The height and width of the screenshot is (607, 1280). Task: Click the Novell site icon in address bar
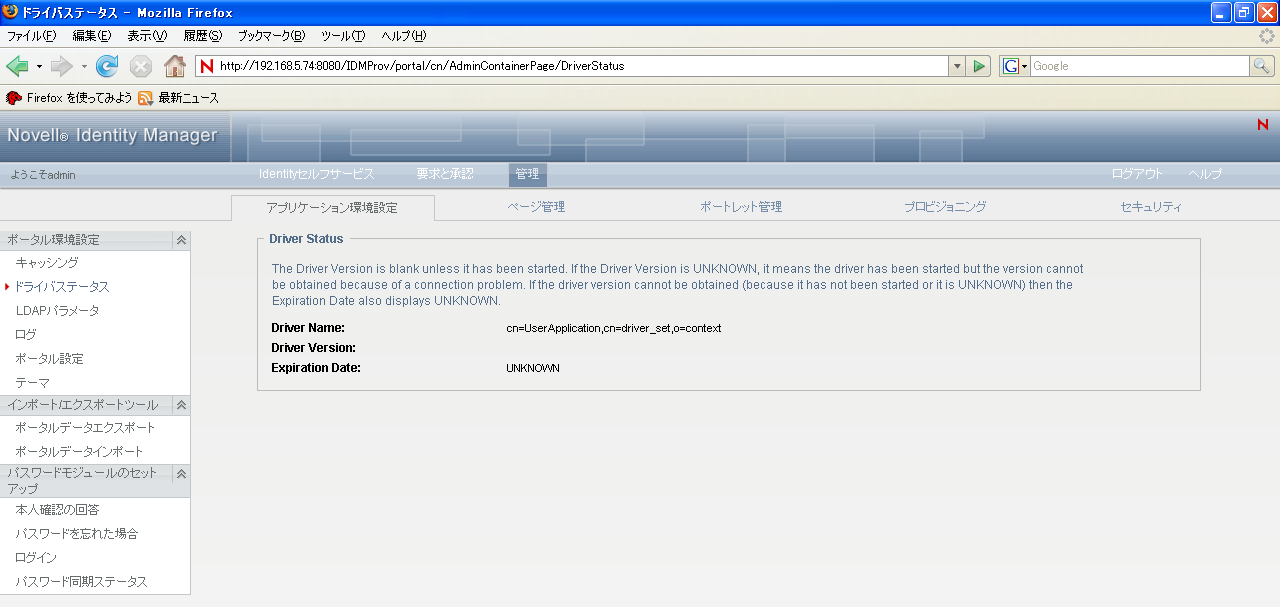207,66
